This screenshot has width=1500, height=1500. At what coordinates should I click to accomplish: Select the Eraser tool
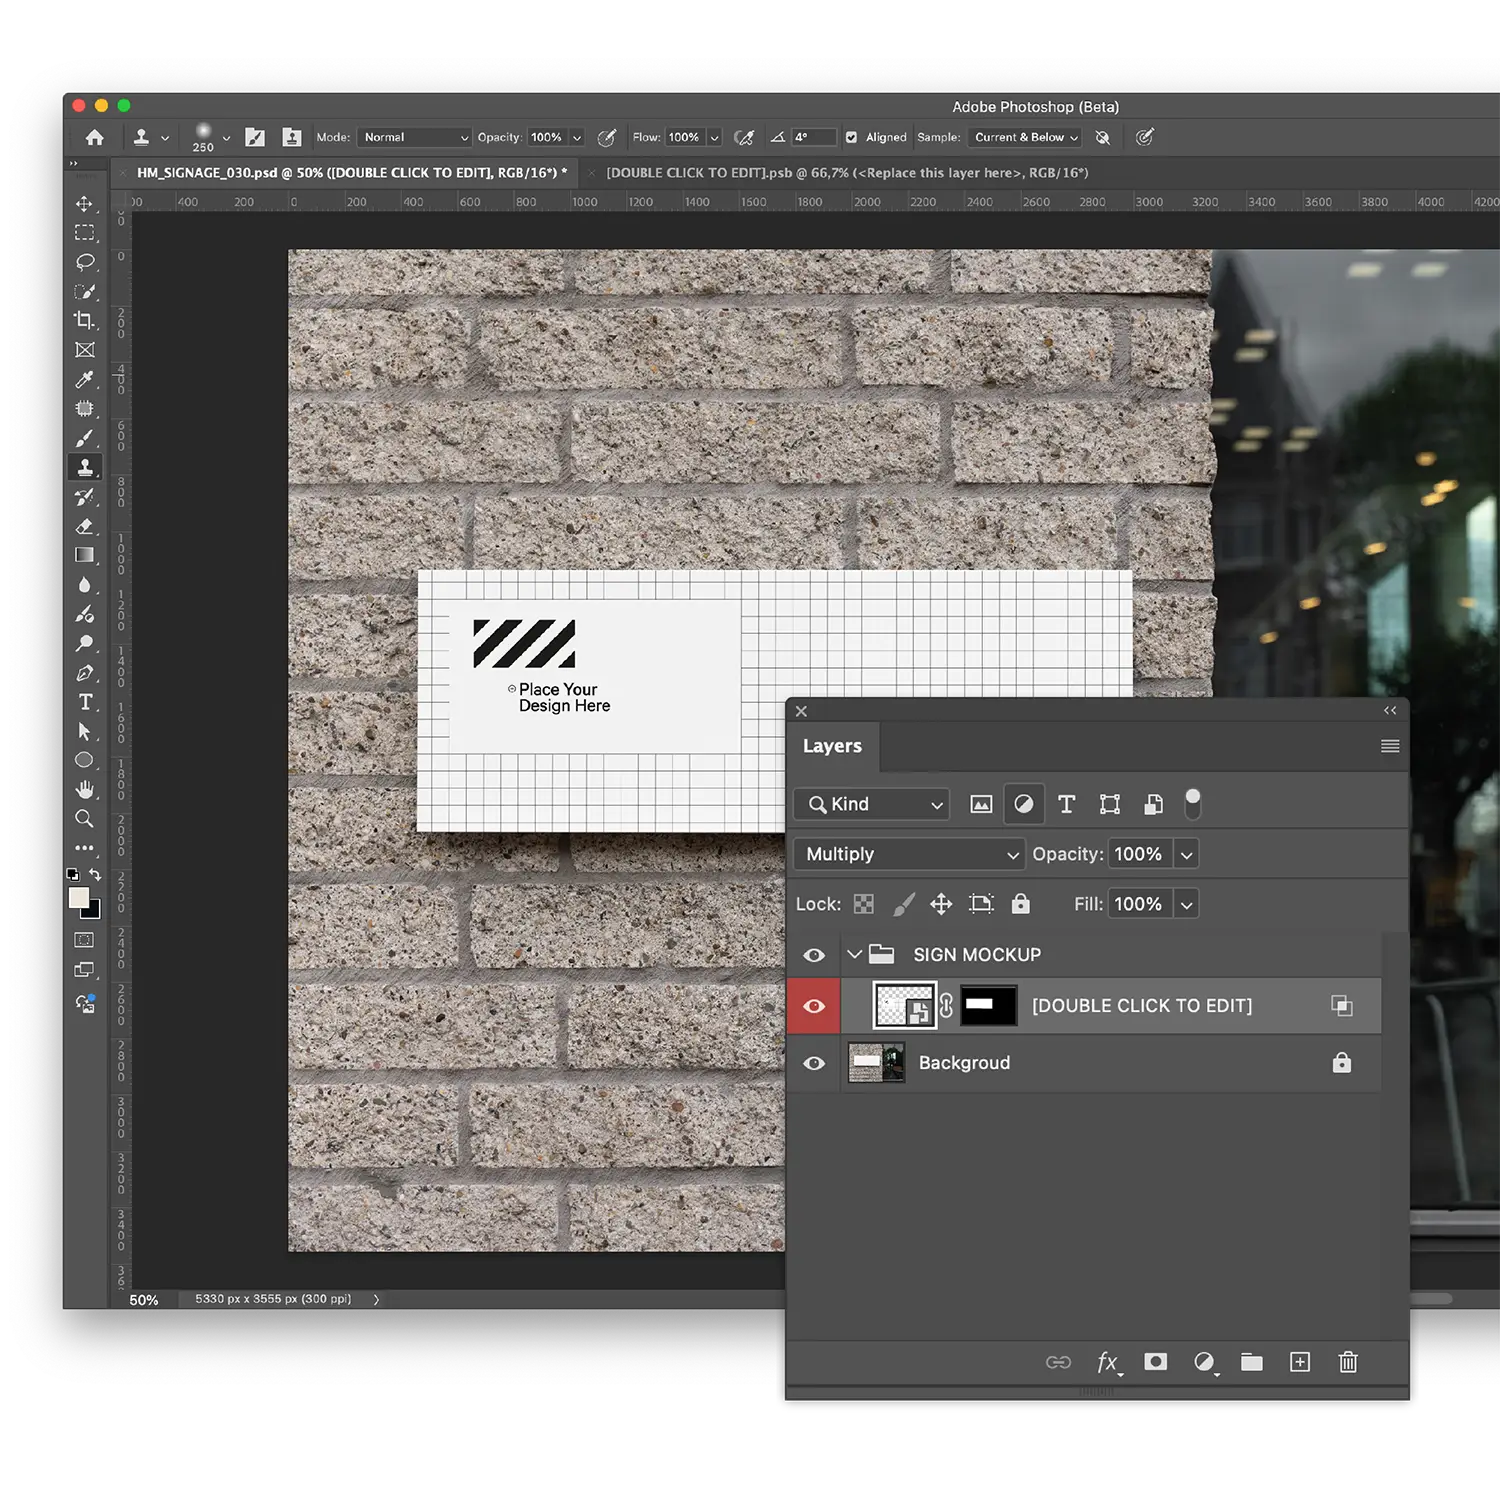click(85, 526)
